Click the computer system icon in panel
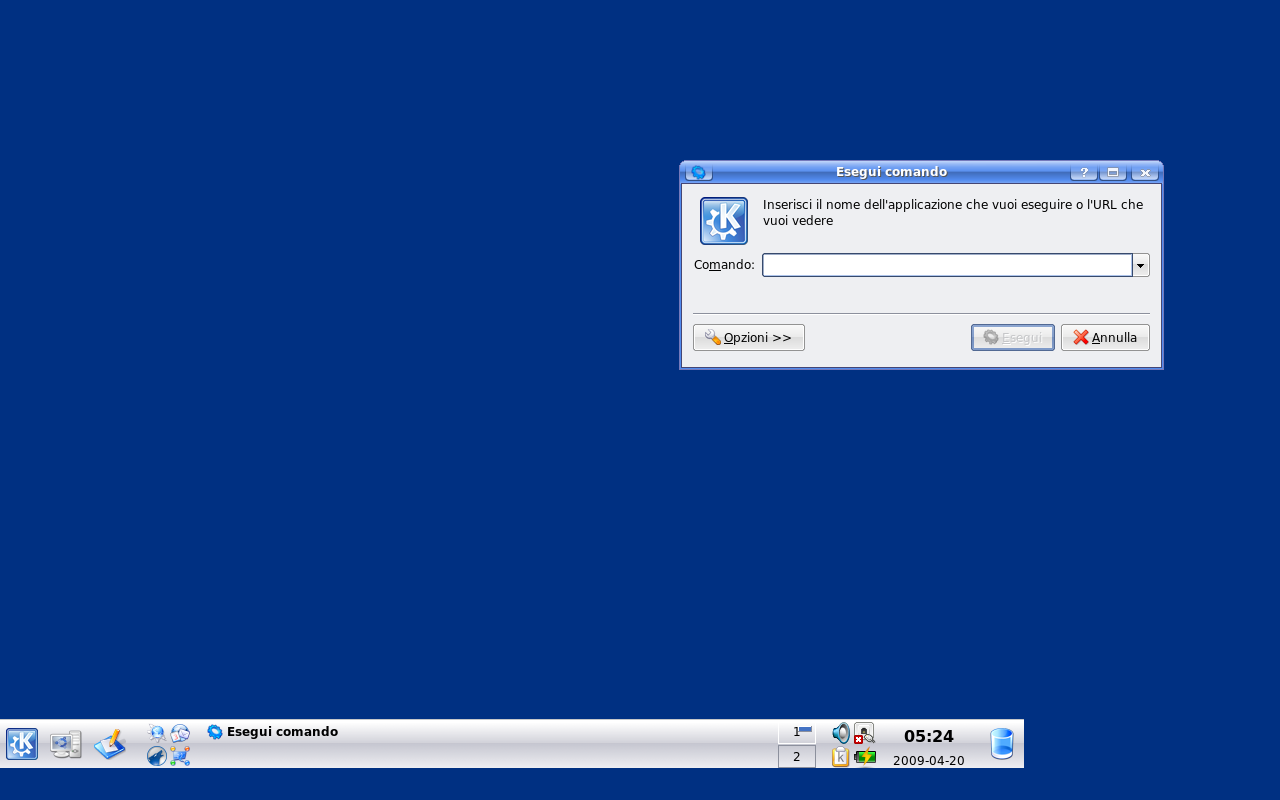 pos(66,744)
